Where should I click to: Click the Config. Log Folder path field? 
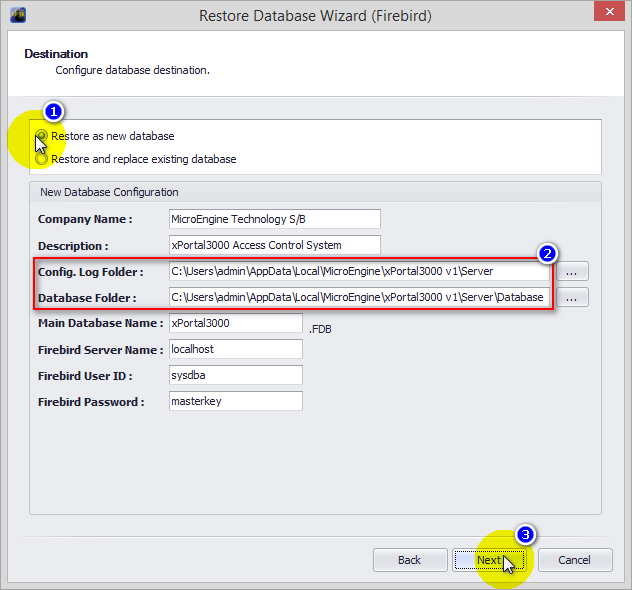coord(358,271)
